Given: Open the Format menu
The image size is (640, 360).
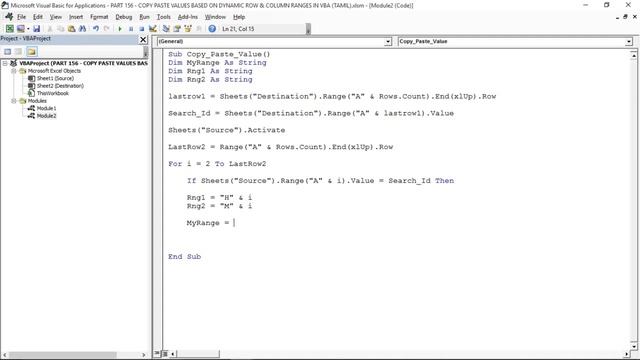Looking at the screenshot, I should (x=99, y=17).
